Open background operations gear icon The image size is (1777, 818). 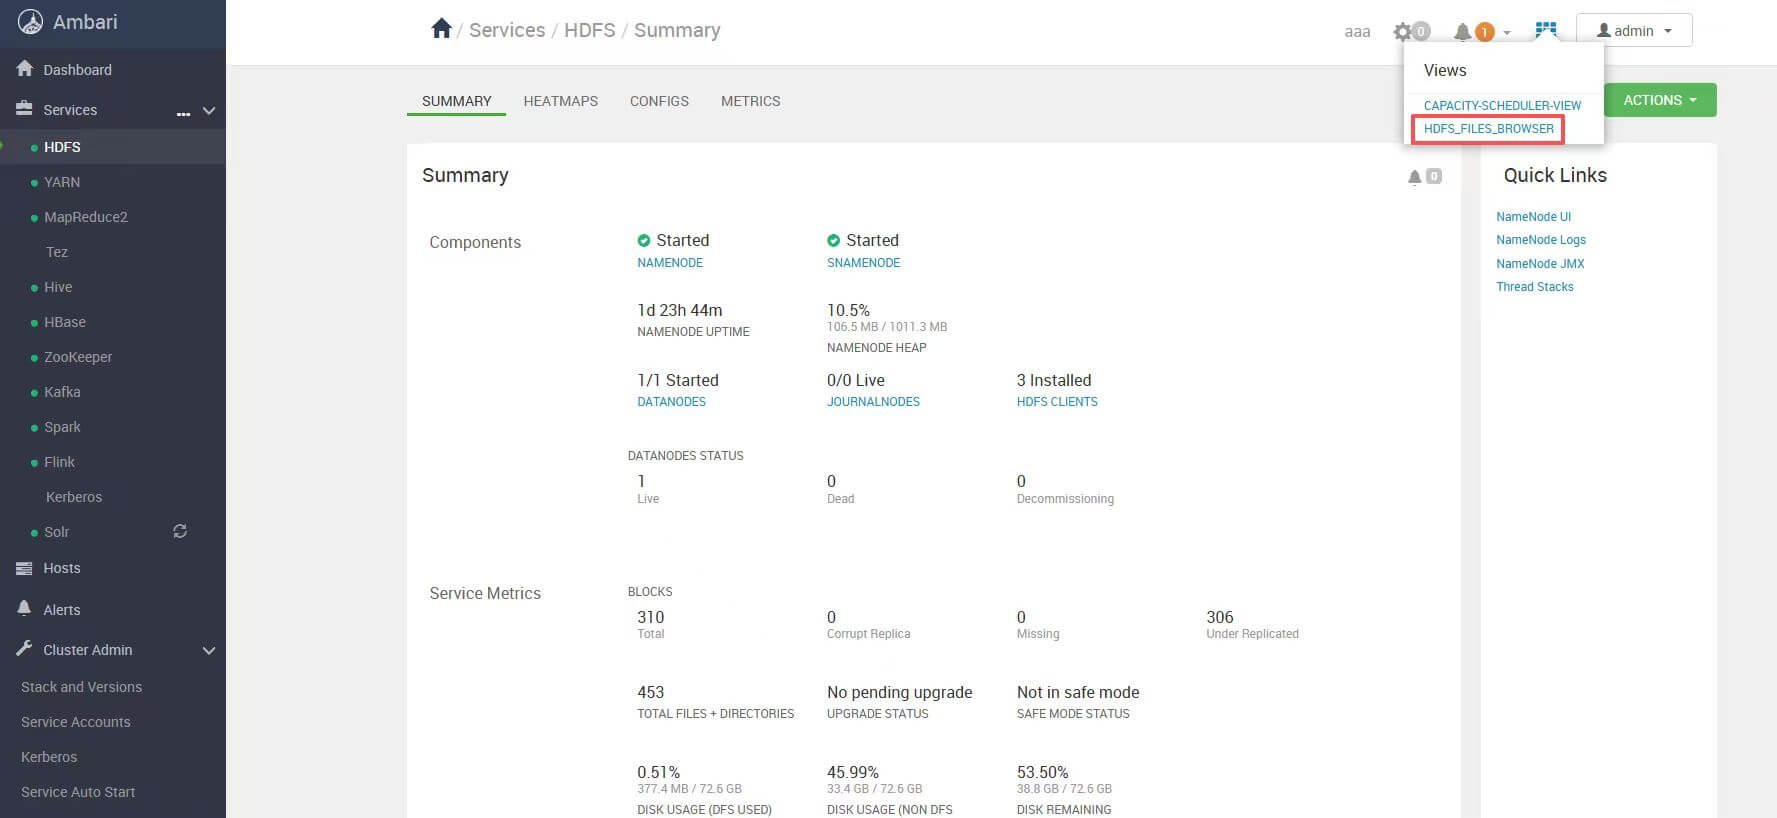click(x=1404, y=32)
